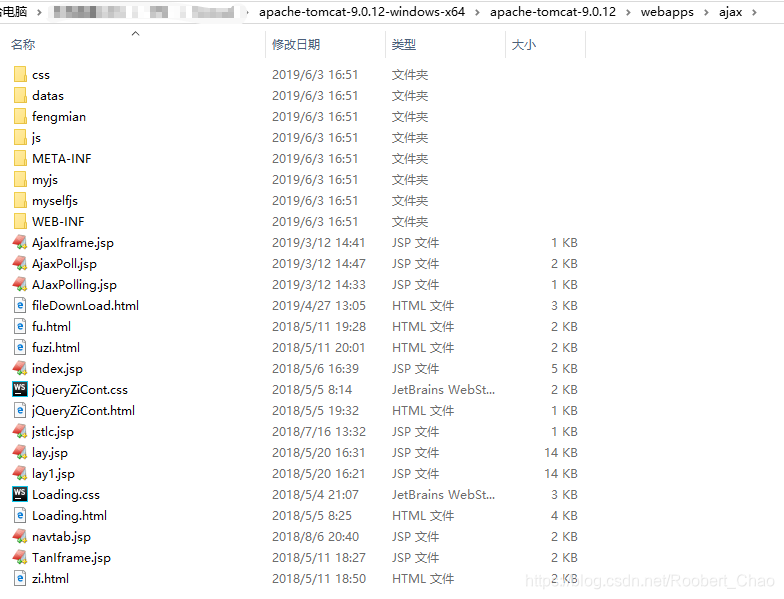This screenshot has height=599, width=784.
Task: Click the jQueryZiCont.html file icon
Action: pyautogui.click(x=20, y=410)
